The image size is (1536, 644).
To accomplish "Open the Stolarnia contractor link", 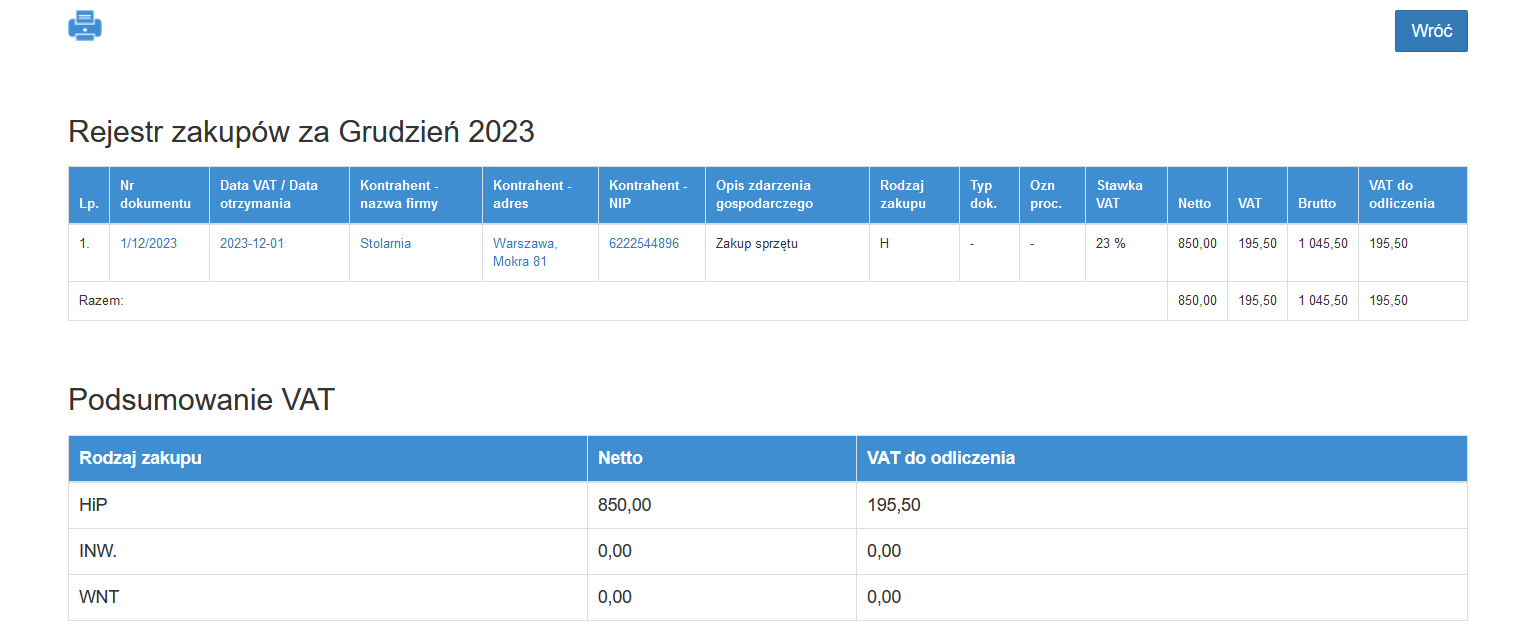I will (385, 243).
